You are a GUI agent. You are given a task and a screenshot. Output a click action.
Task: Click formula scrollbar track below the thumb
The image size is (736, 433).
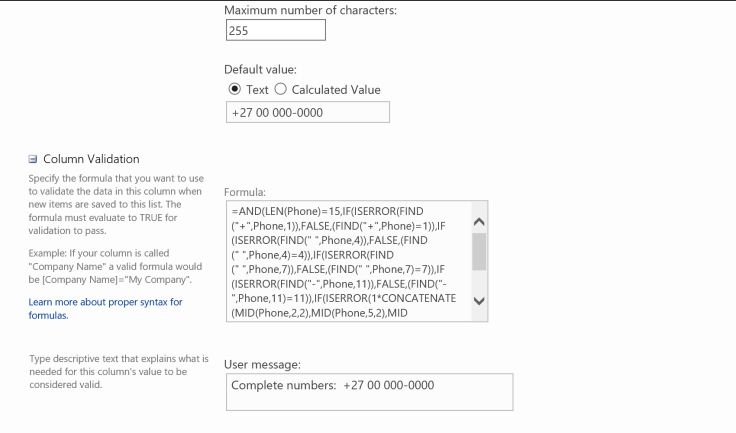478,282
